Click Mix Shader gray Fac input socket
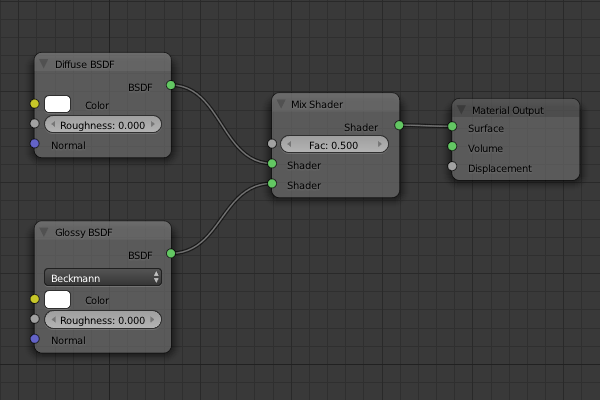The width and height of the screenshot is (600, 400). click(x=272, y=144)
